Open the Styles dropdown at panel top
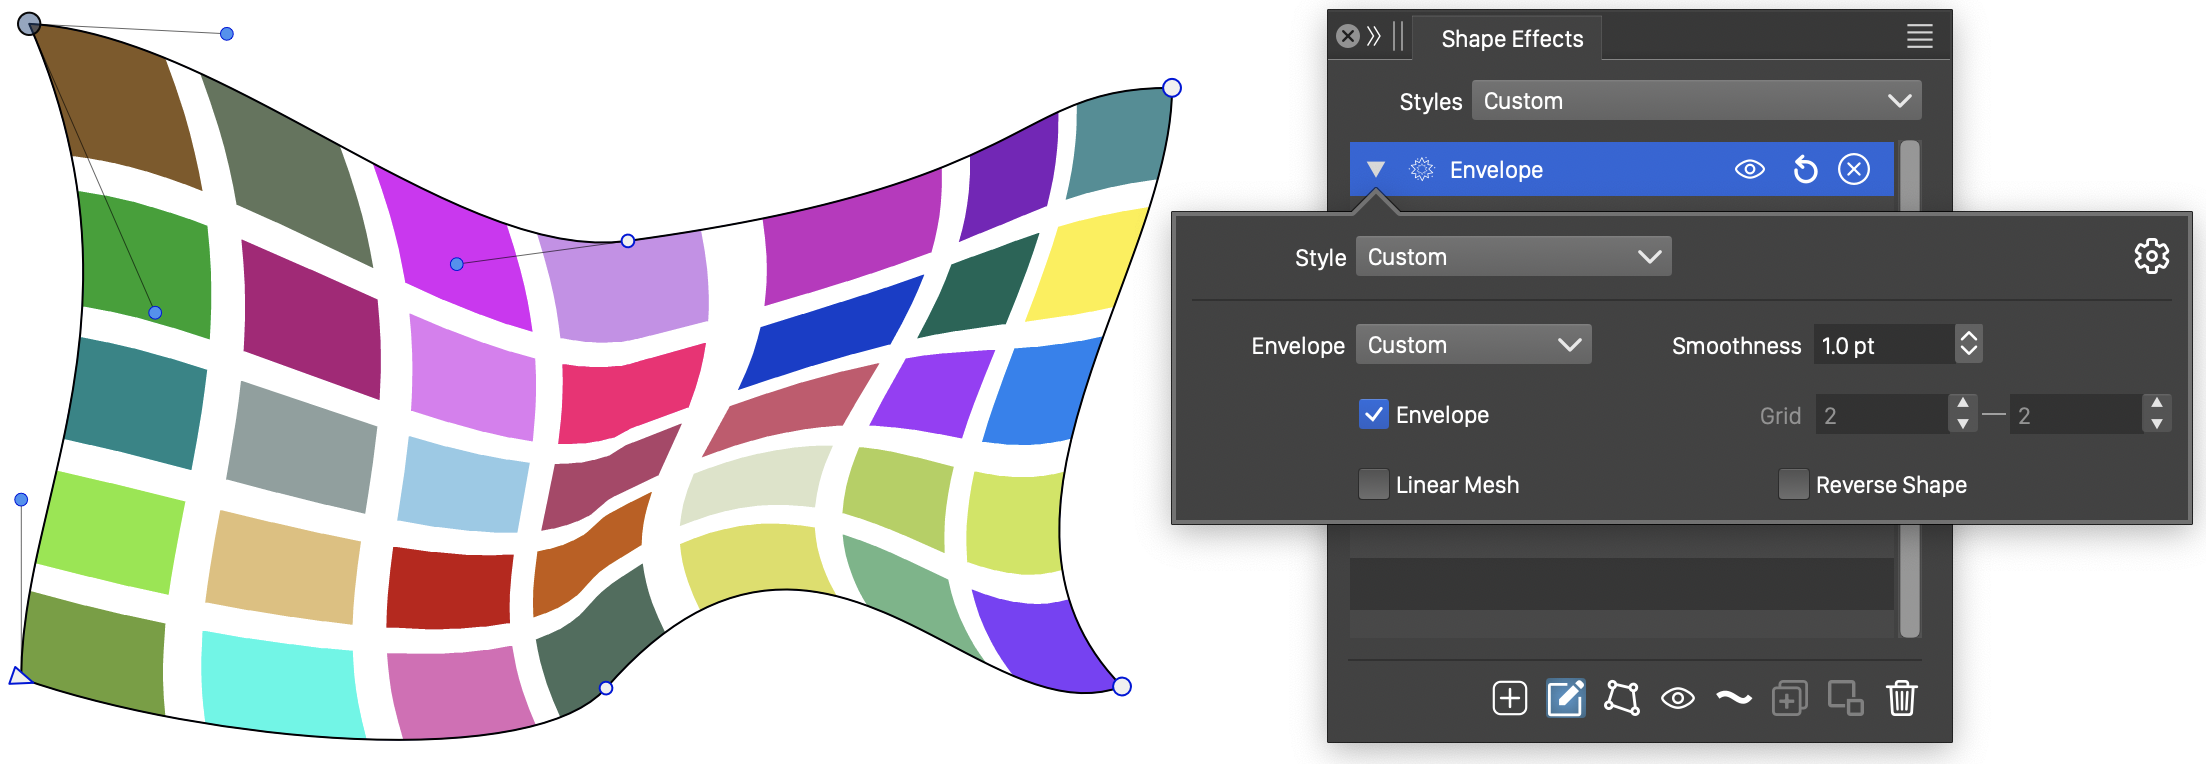Image resolution: width=2206 pixels, height=764 pixels. (1696, 101)
